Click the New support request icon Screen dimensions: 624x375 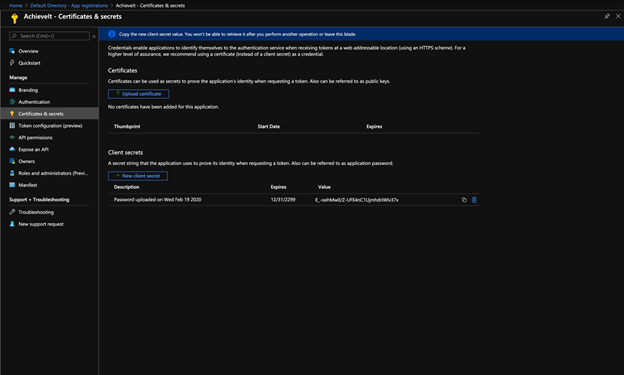pos(12,224)
